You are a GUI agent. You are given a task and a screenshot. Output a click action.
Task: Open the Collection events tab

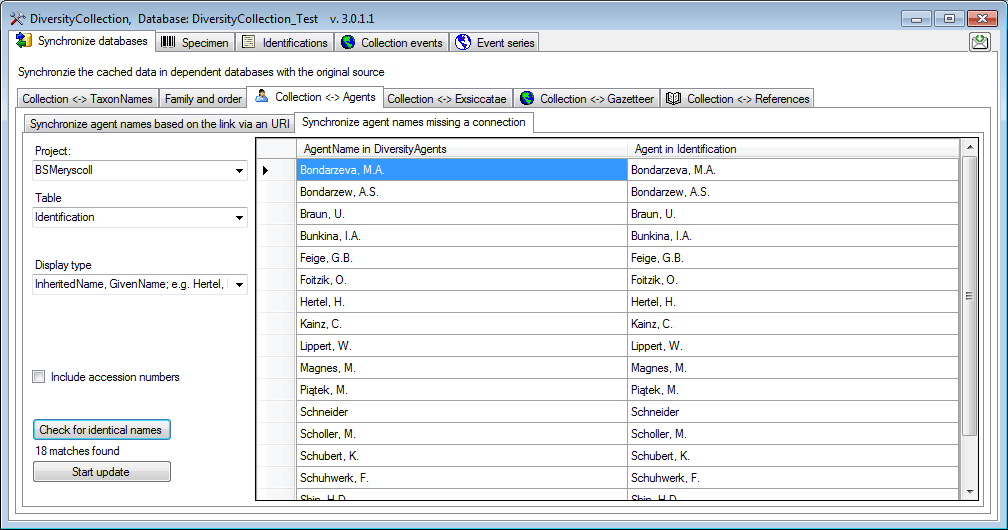click(x=392, y=42)
